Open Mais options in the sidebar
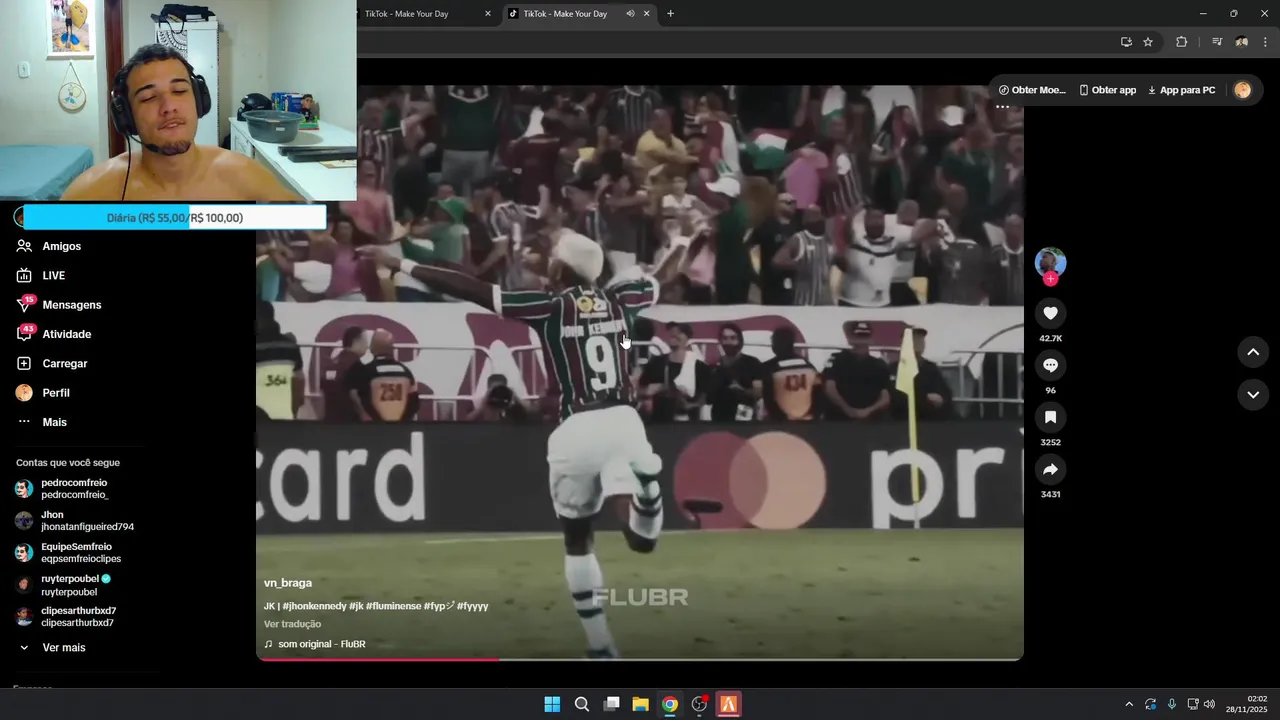This screenshot has height=720, width=1280. click(54, 422)
